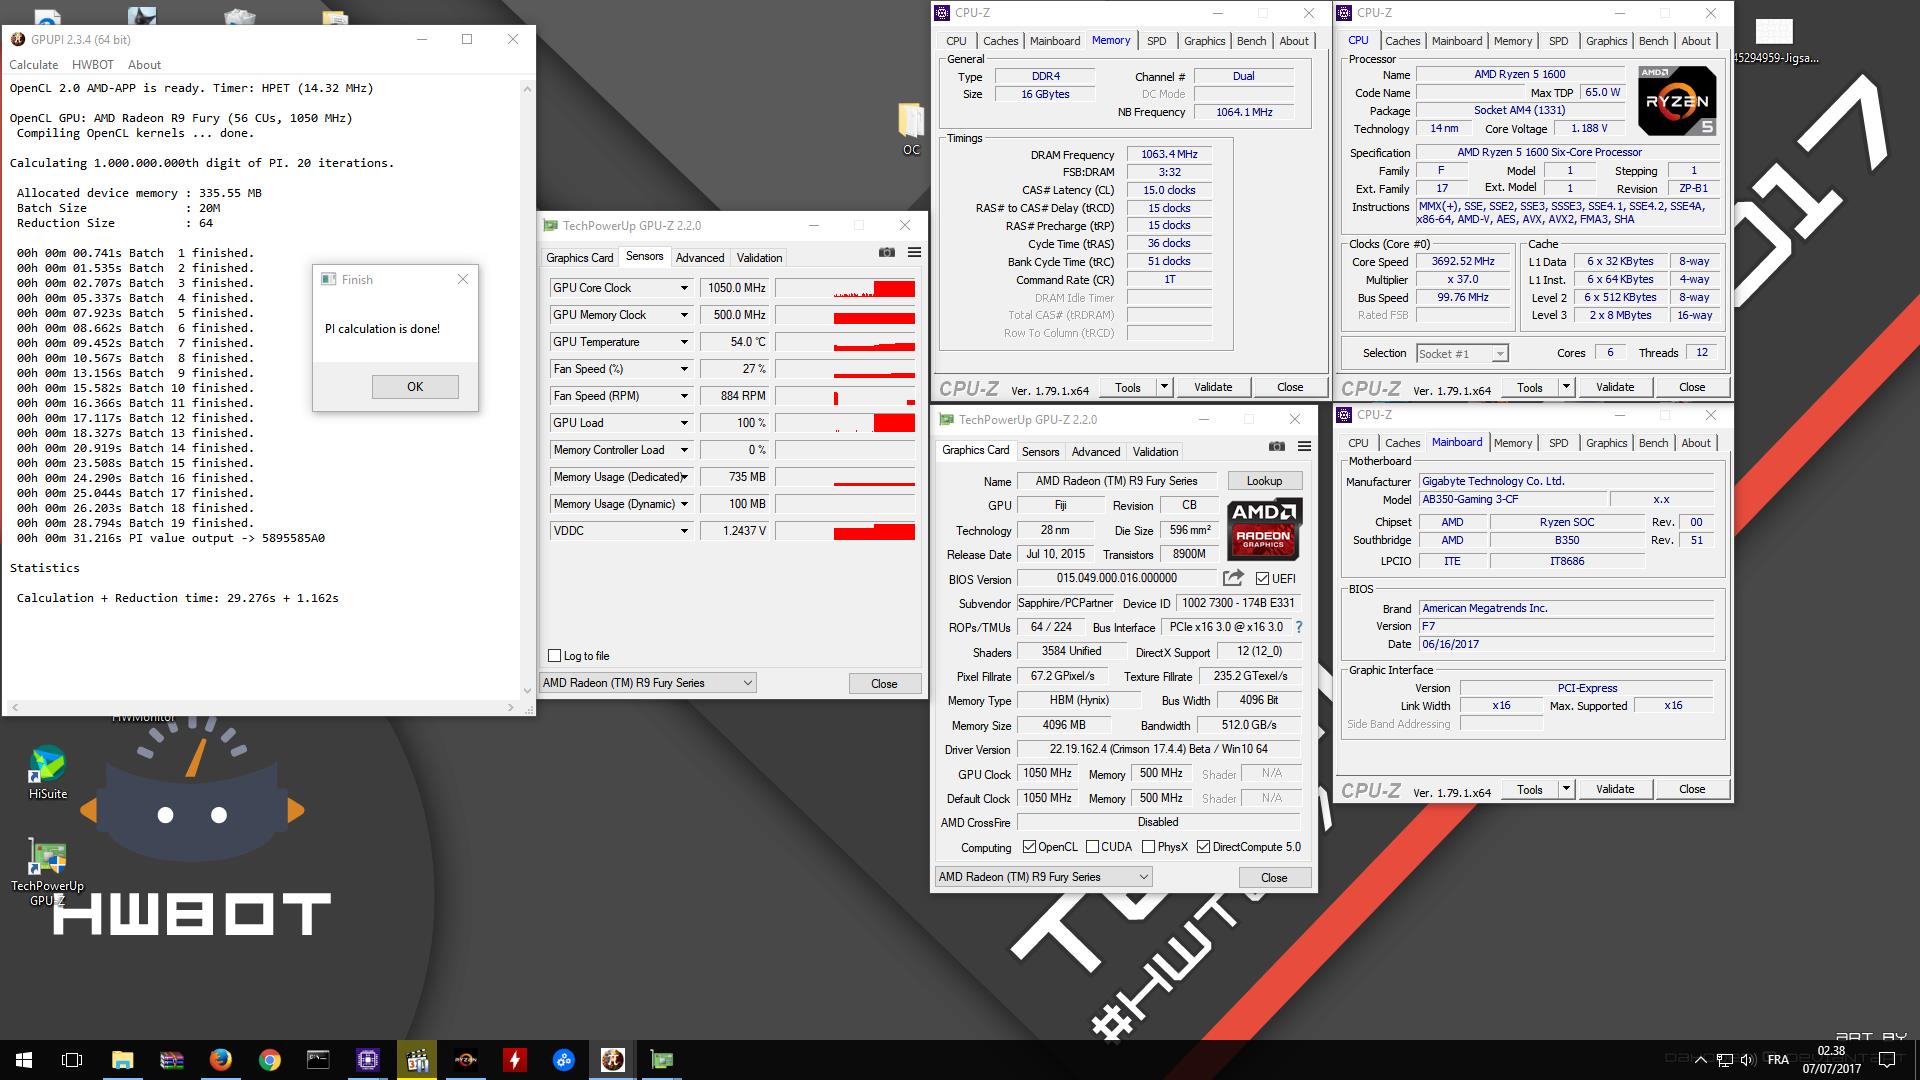The width and height of the screenshot is (1920, 1080).
Task: Click the BIOS share/export icon in GPU-Z
Action: tap(1233, 578)
